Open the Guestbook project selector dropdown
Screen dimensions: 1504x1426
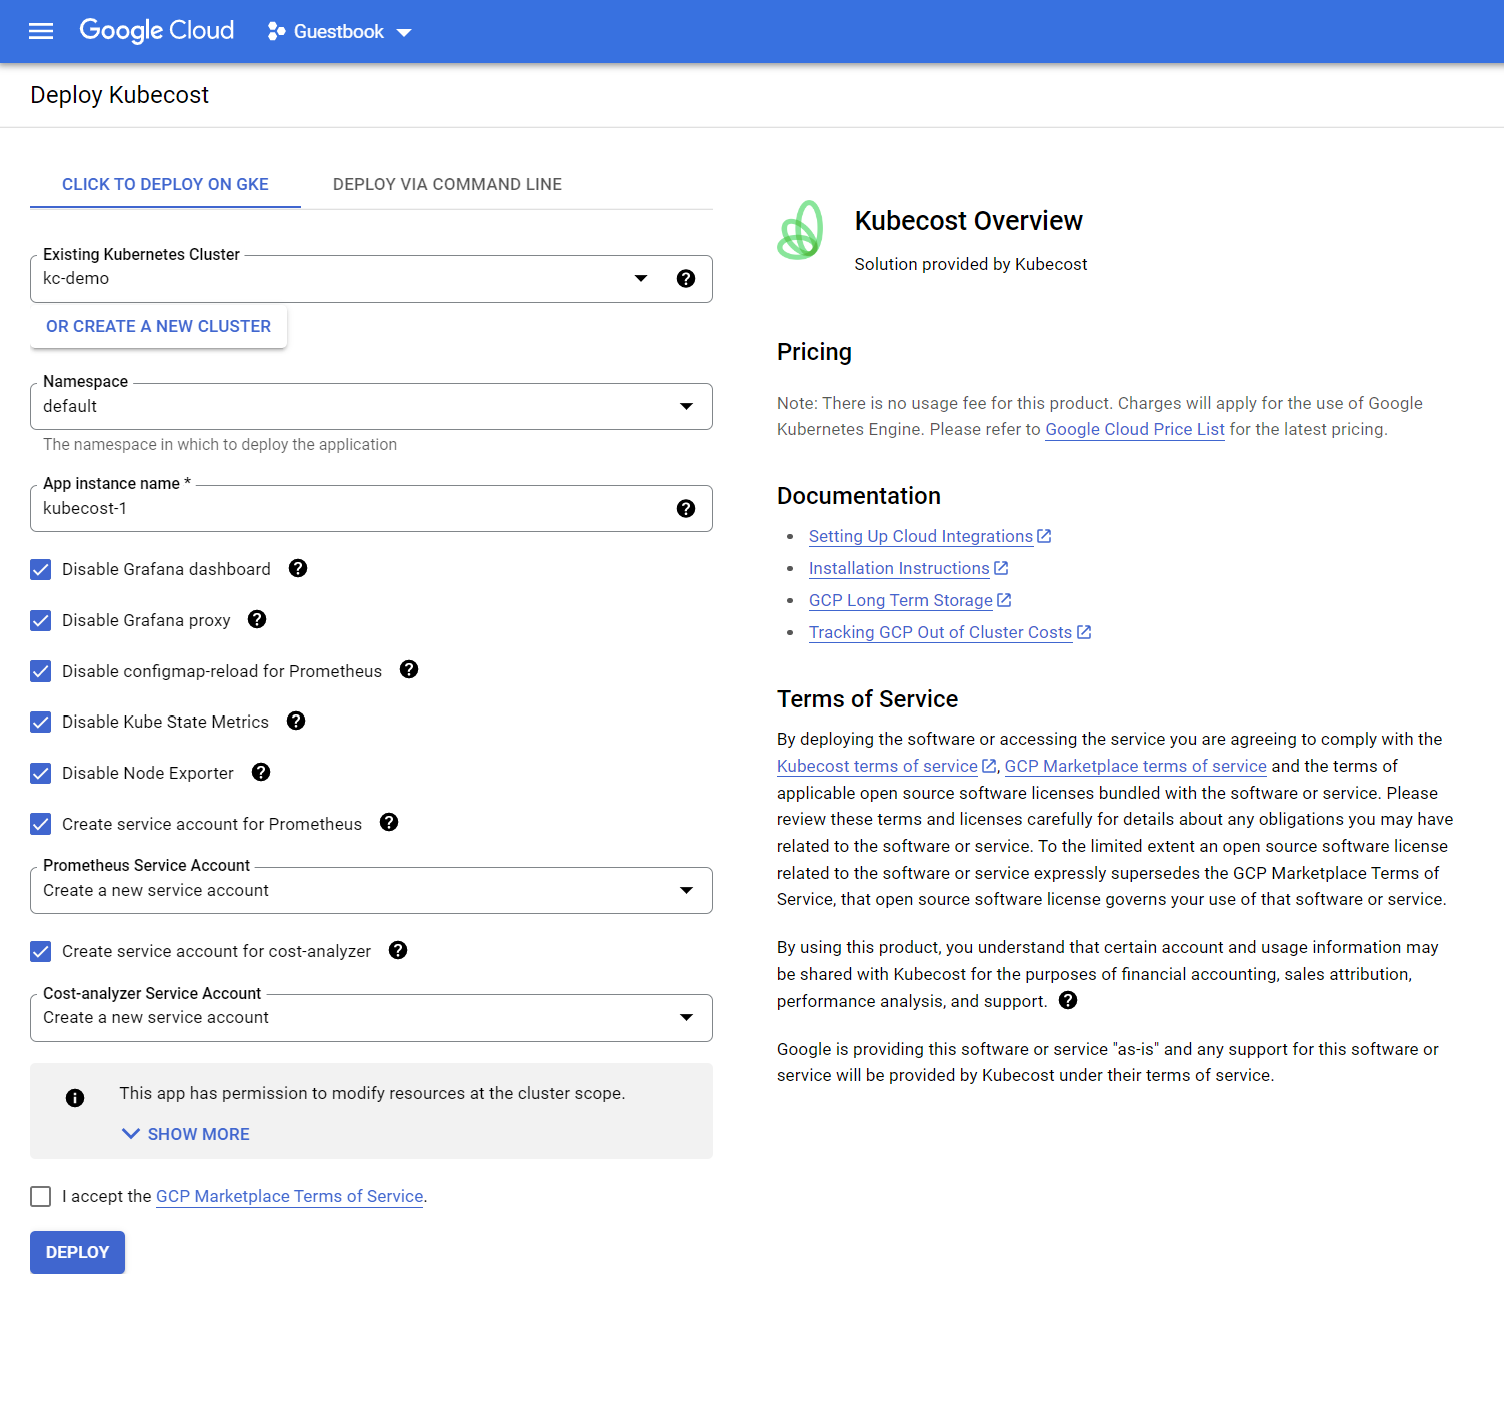pyautogui.click(x=340, y=32)
